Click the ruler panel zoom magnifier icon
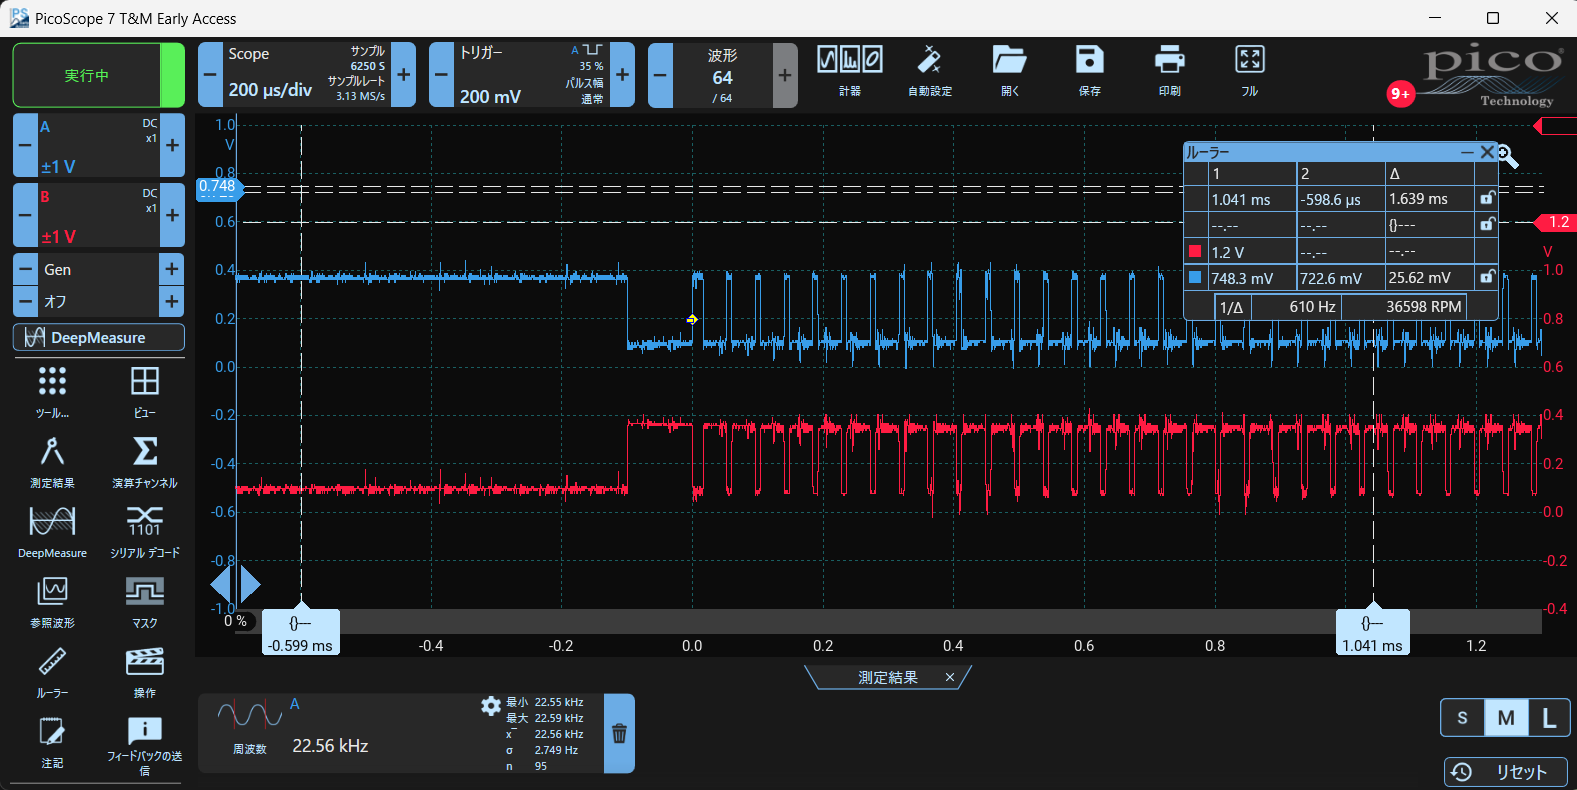 coord(1508,157)
